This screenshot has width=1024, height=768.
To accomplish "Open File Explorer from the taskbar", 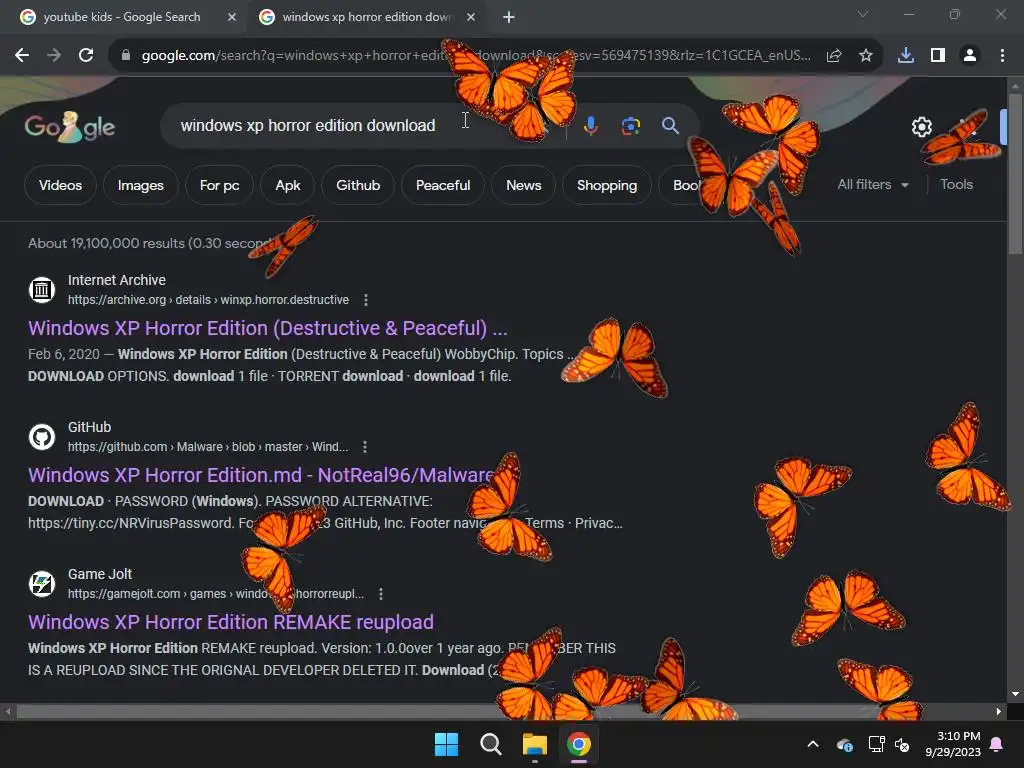I will [534, 744].
